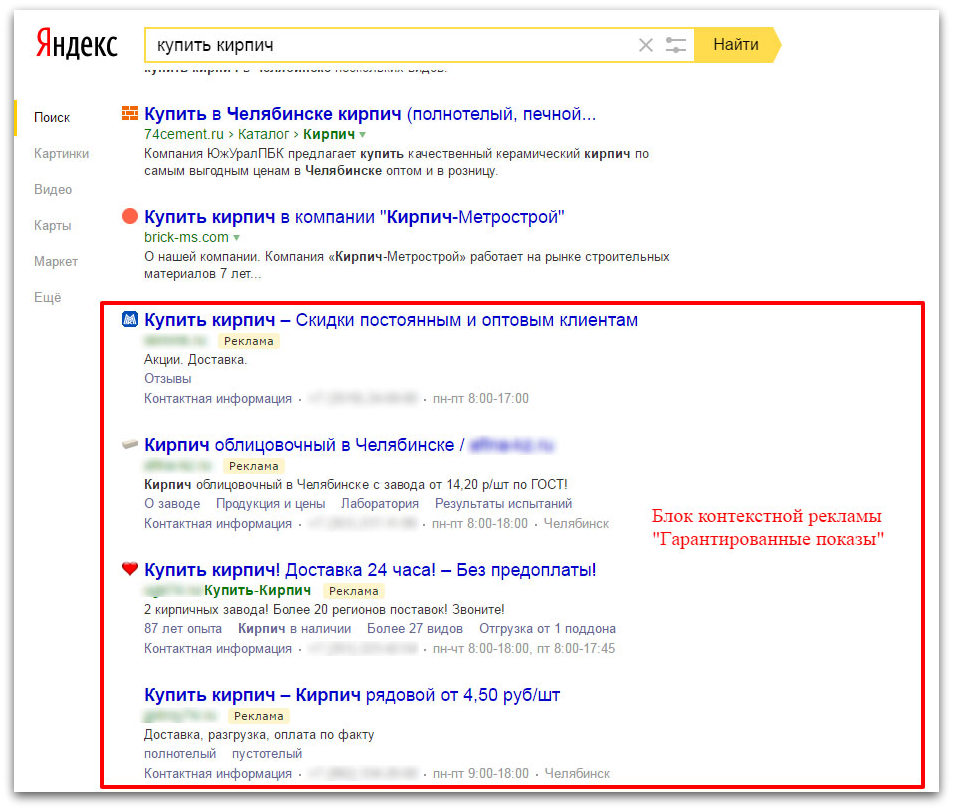
Task: Open the Продукция и цены sitelink
Action: 270,504
